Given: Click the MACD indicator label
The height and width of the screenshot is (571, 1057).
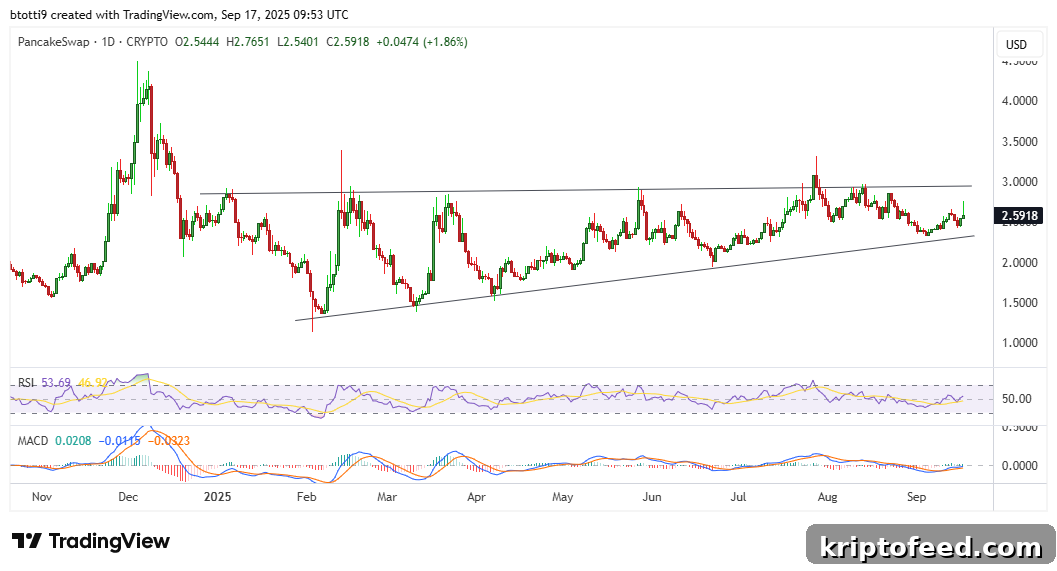Looking at the screenshot, I should 32,441.
